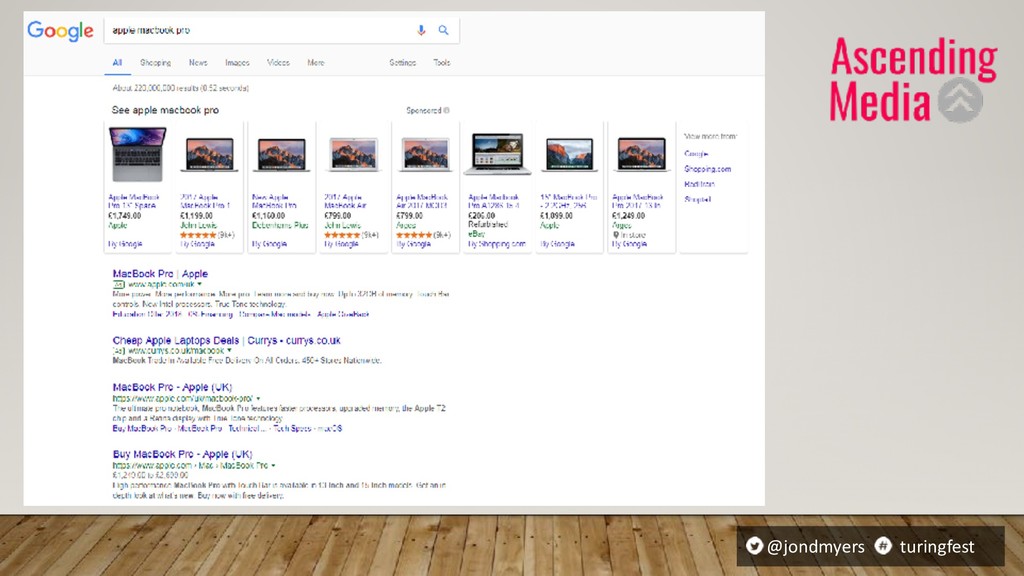Click 'Google' under View more from
Viewport: 1024px width, 576px height.
click(x=696, y=153)
